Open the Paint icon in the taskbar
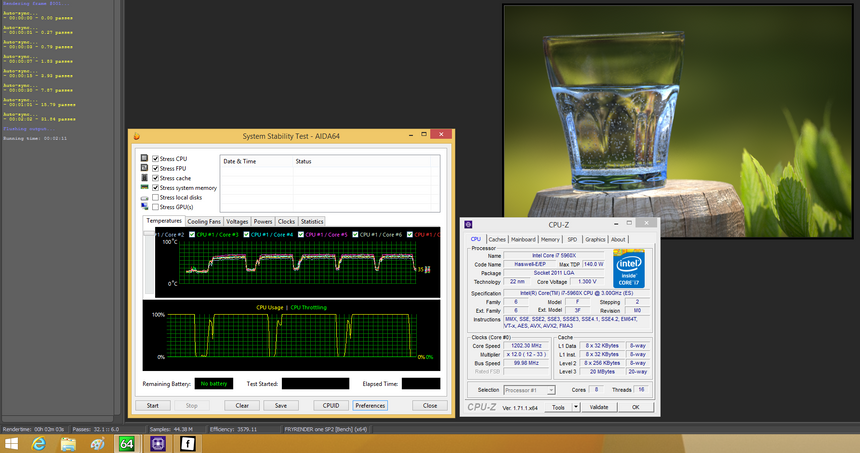 [98, 443]
